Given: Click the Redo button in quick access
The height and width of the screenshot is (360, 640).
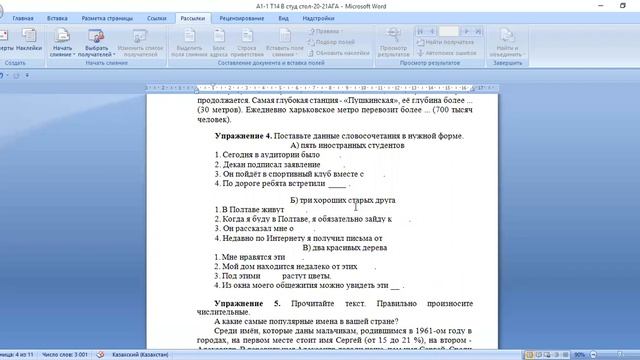Looking at the screenshot, I should pyautogui.click(x=16, y=76).
